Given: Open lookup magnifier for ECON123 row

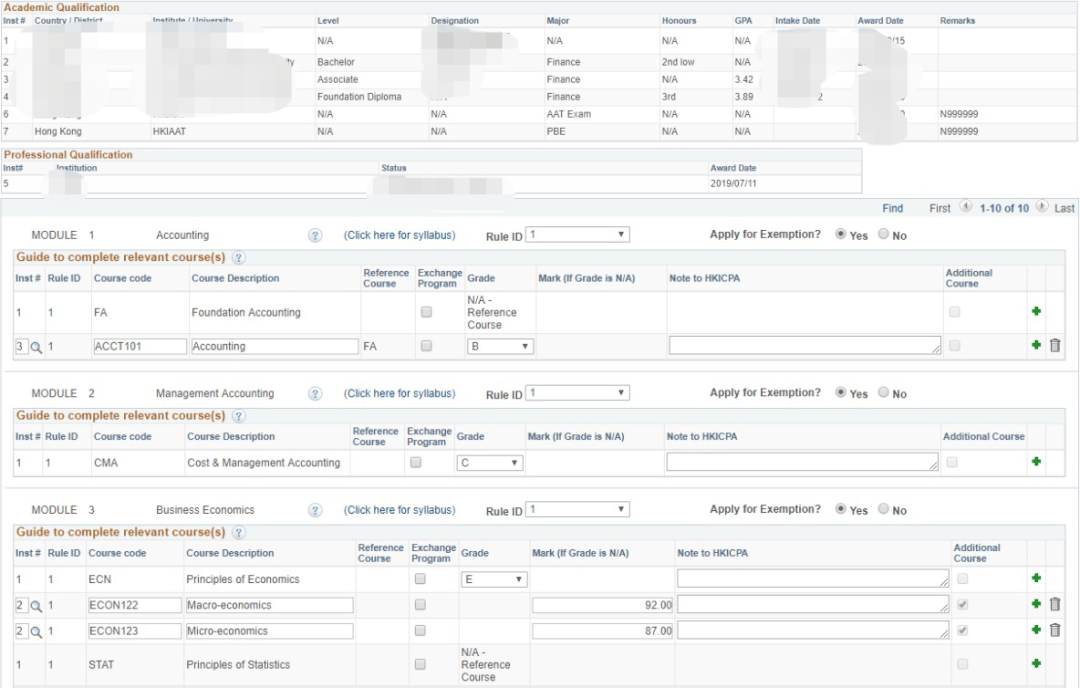Looking at the screenshot, I should coord(36,631).
